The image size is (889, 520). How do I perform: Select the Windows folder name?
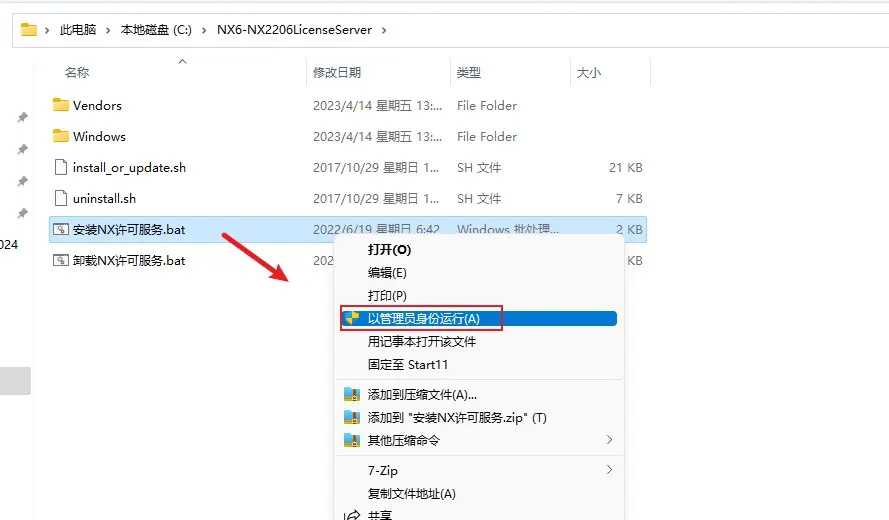pyautogui.click(x=99, y=137)
